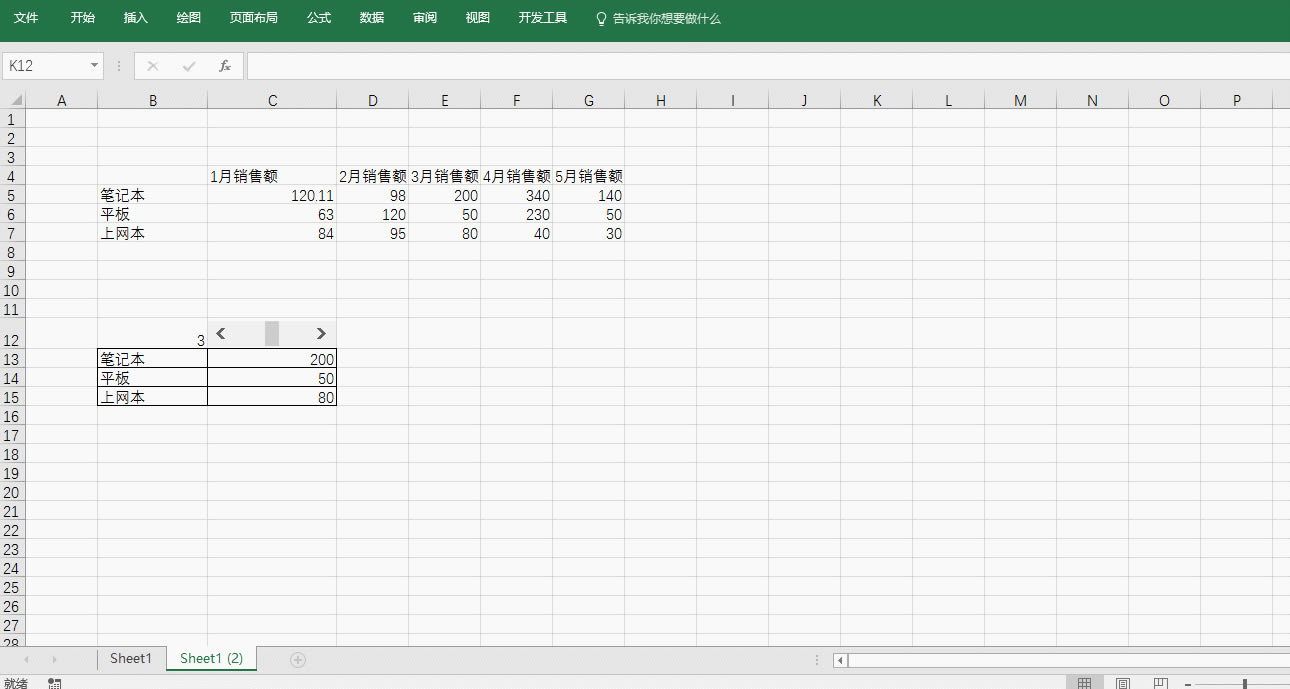Screen dimensions: 1290x689
Task: Switch to the Sheet1 tab
Action: click(131, 658)
